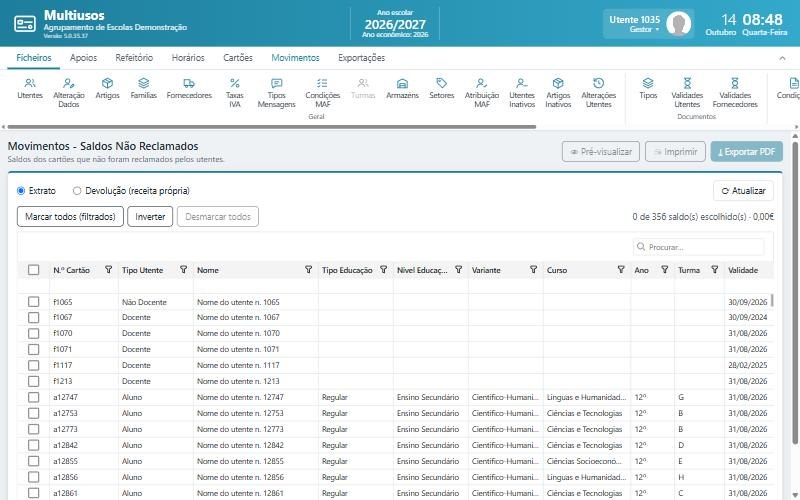The width and height of the screenshot is (800, 500).
Task: Open Alteração Dados tool
Action: pyautogui.click(x=68, y=92)
